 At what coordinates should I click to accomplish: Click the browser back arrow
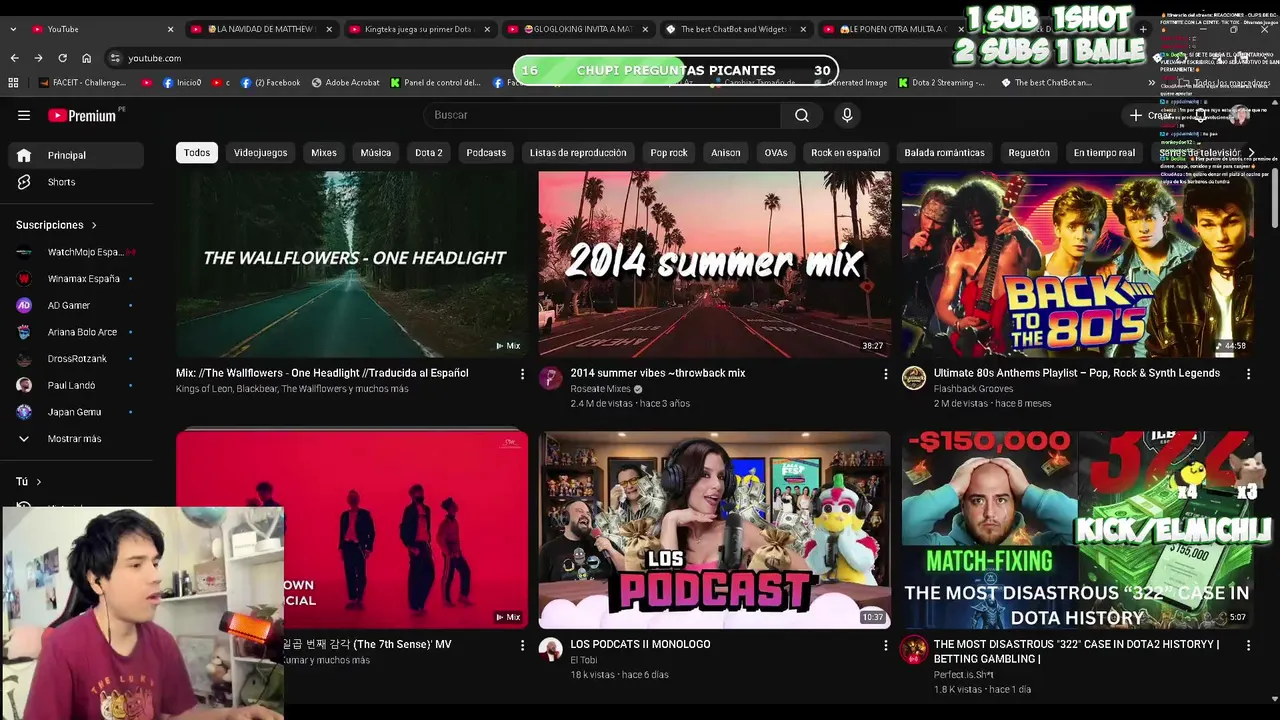point(15,58)
